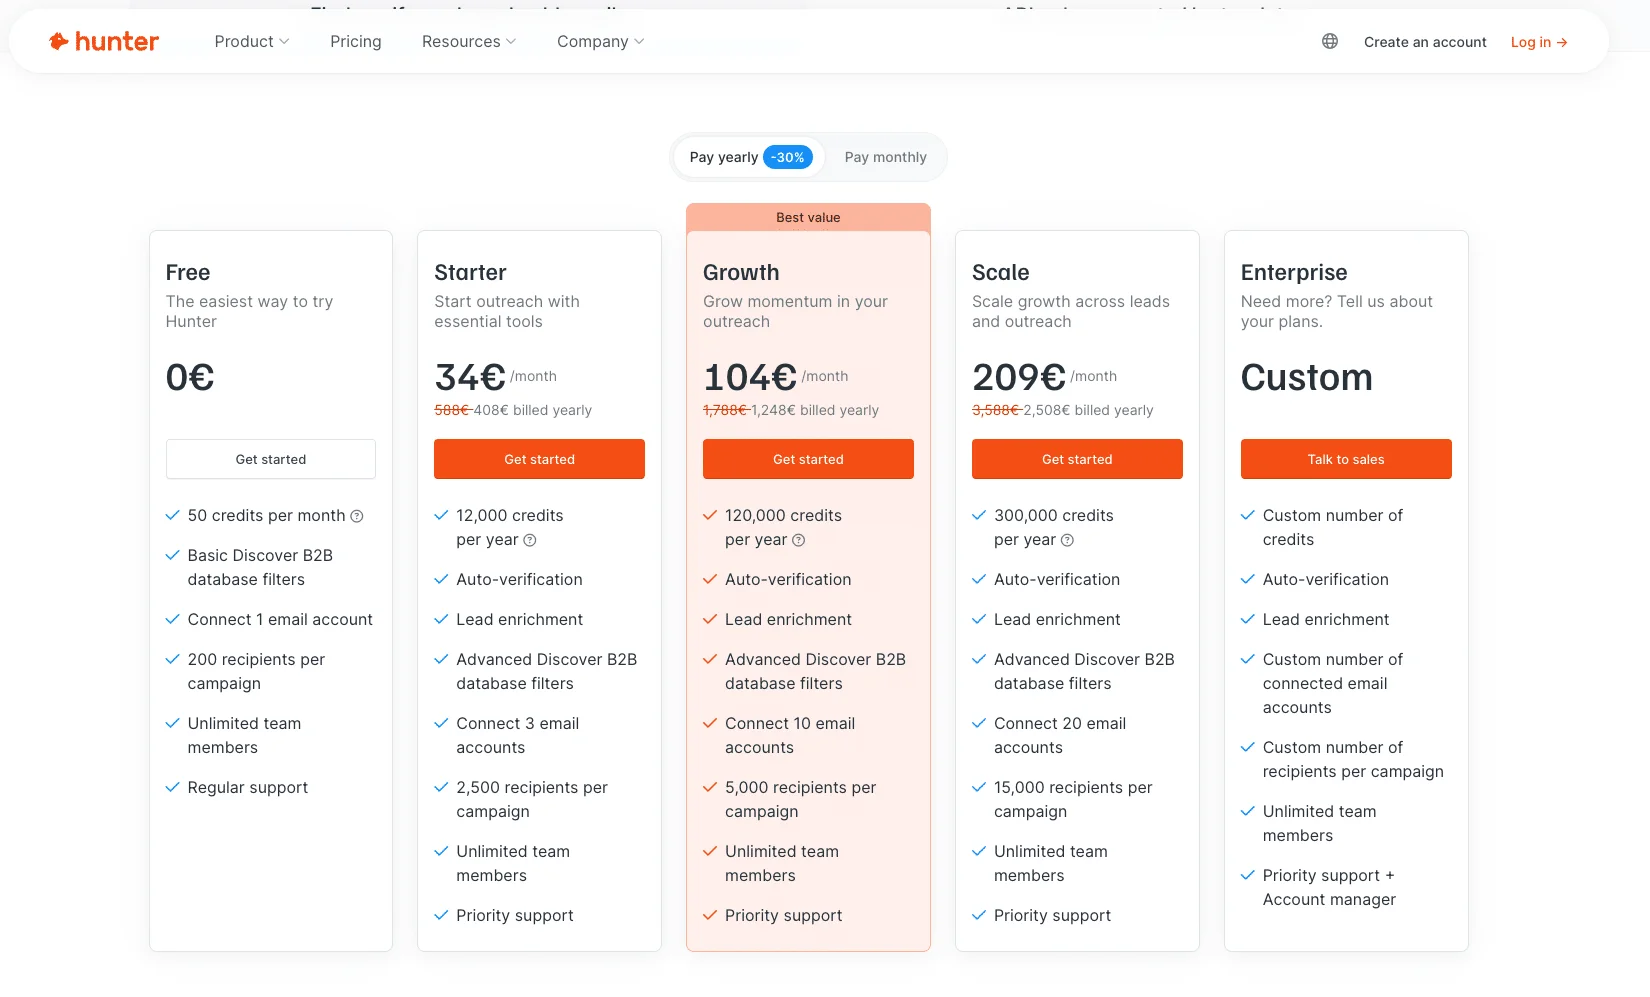1650x997 pixels.
Task: Click 'Start outreach with essential tools' subtitle
Action: (507, 311)
